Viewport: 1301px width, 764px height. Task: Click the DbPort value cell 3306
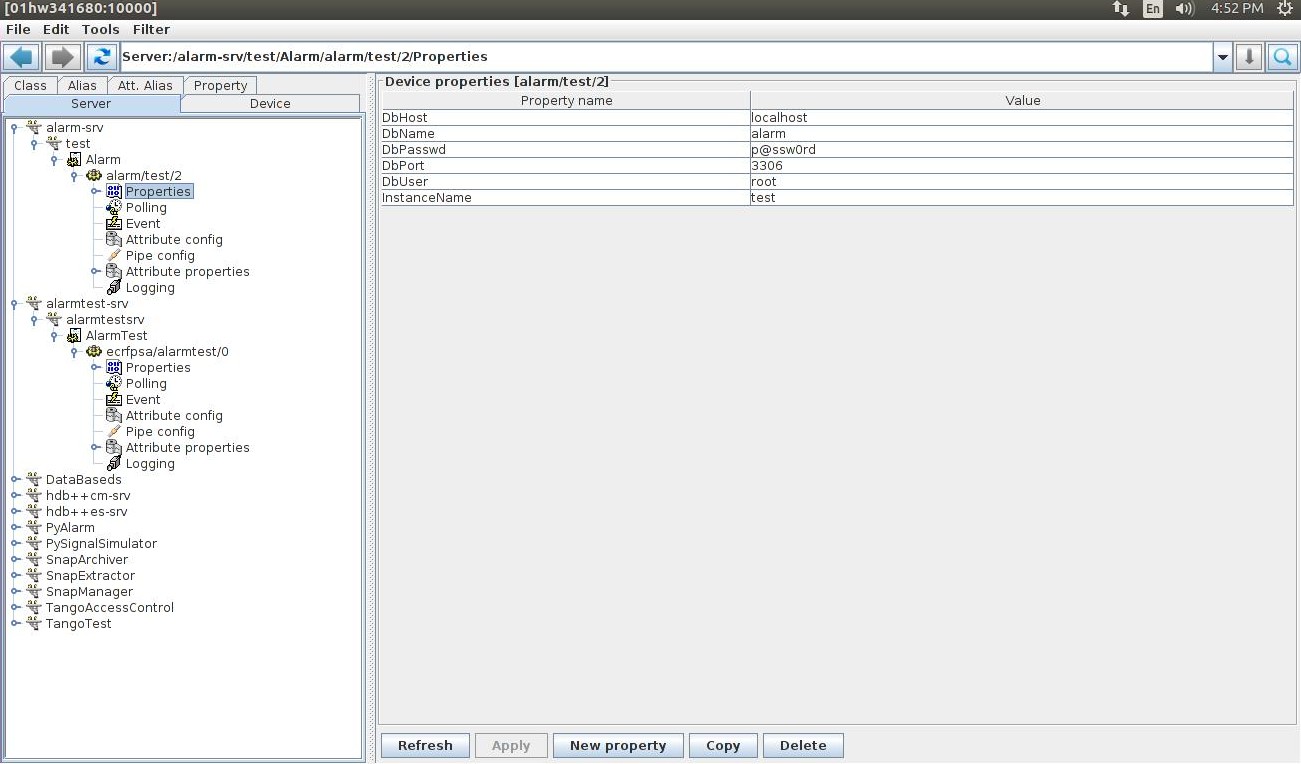pos(1021,166)
